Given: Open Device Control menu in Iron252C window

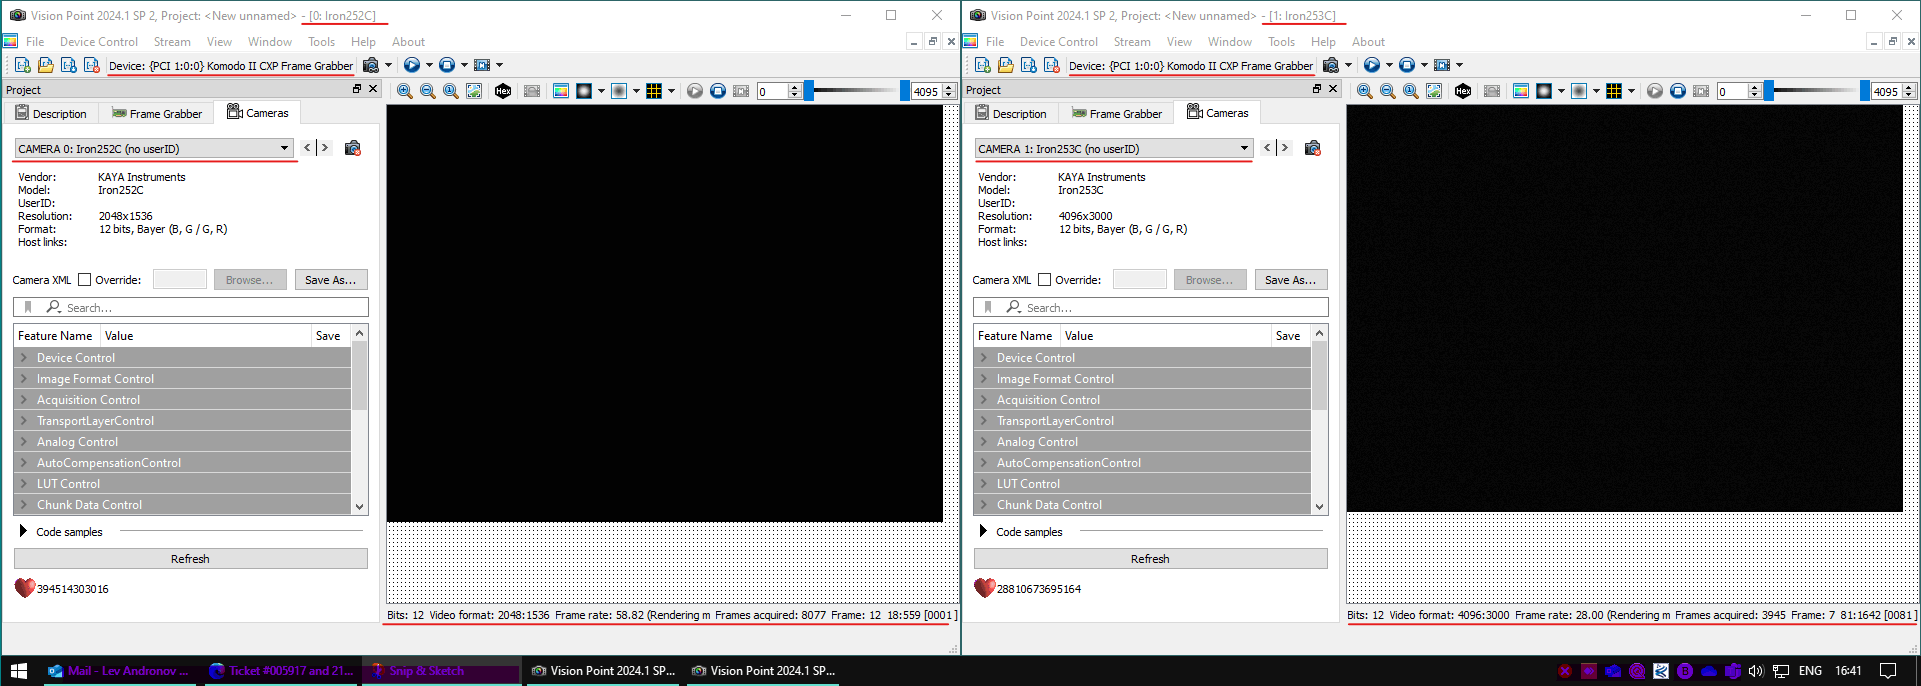Looking at the screenshot, I should (x=99, y=41).
